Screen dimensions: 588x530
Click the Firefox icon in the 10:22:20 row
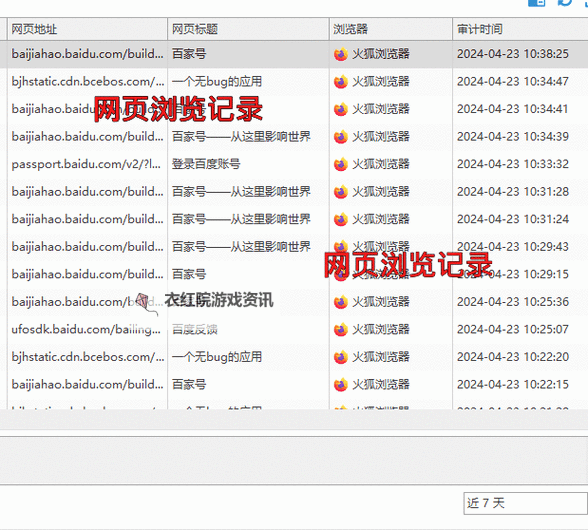click(x=341, y=357)
